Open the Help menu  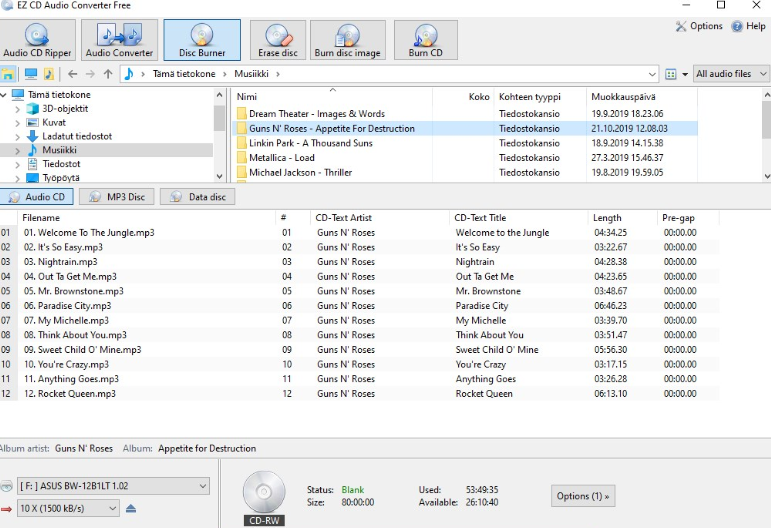point(748,26)
